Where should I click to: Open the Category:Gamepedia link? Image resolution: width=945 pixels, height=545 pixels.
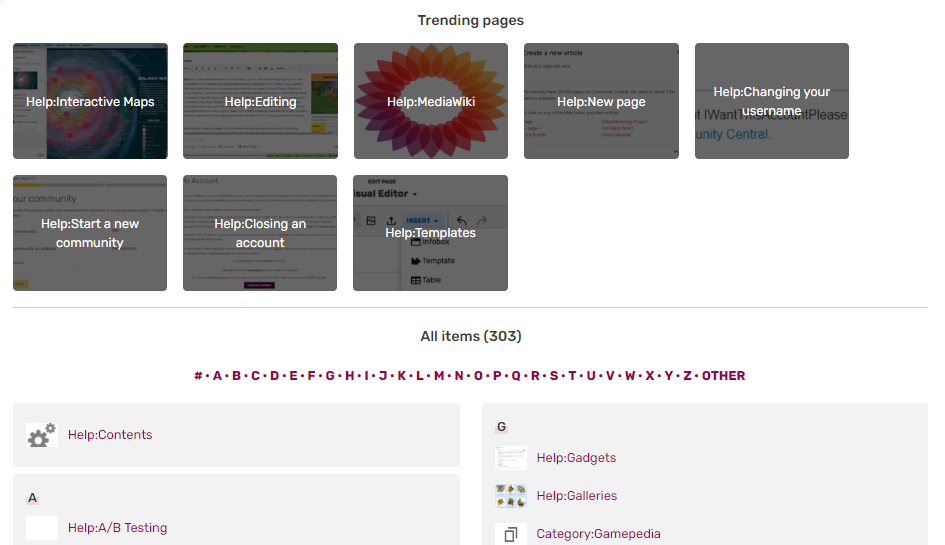pyautogui.click(x=598, y=534)
